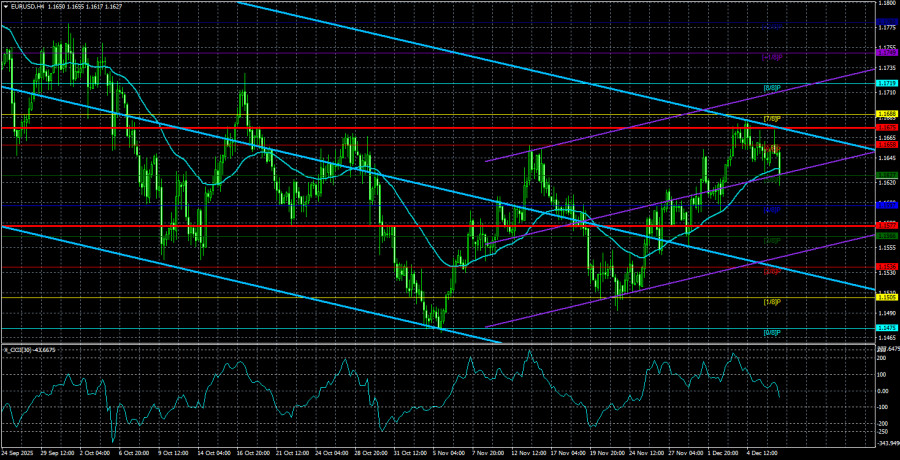
Task: Click the yellow 1.1688 price tag
Action: [887, 115]
